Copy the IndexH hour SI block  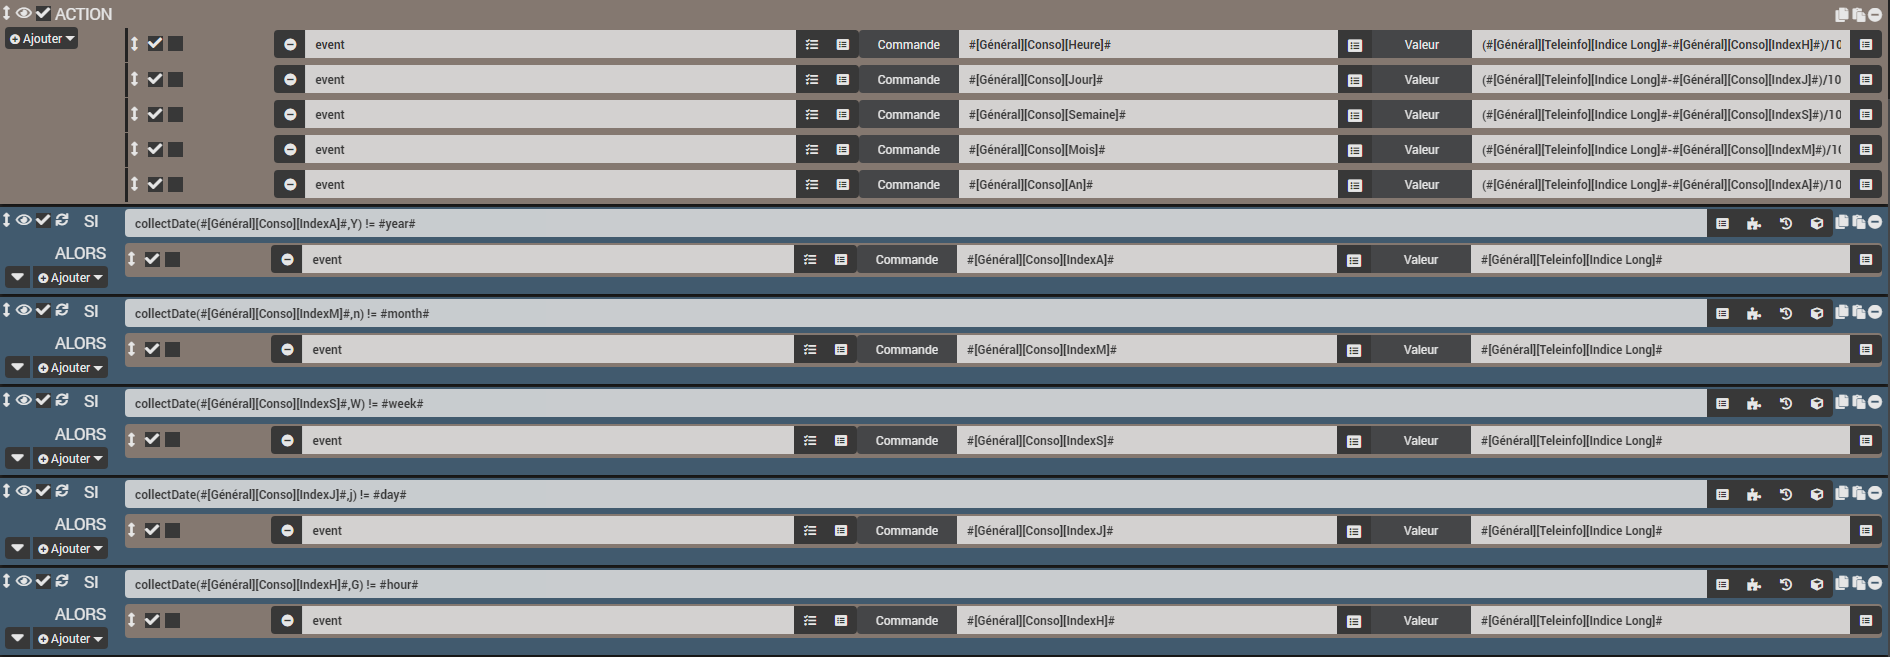[x=1842, y=582]
